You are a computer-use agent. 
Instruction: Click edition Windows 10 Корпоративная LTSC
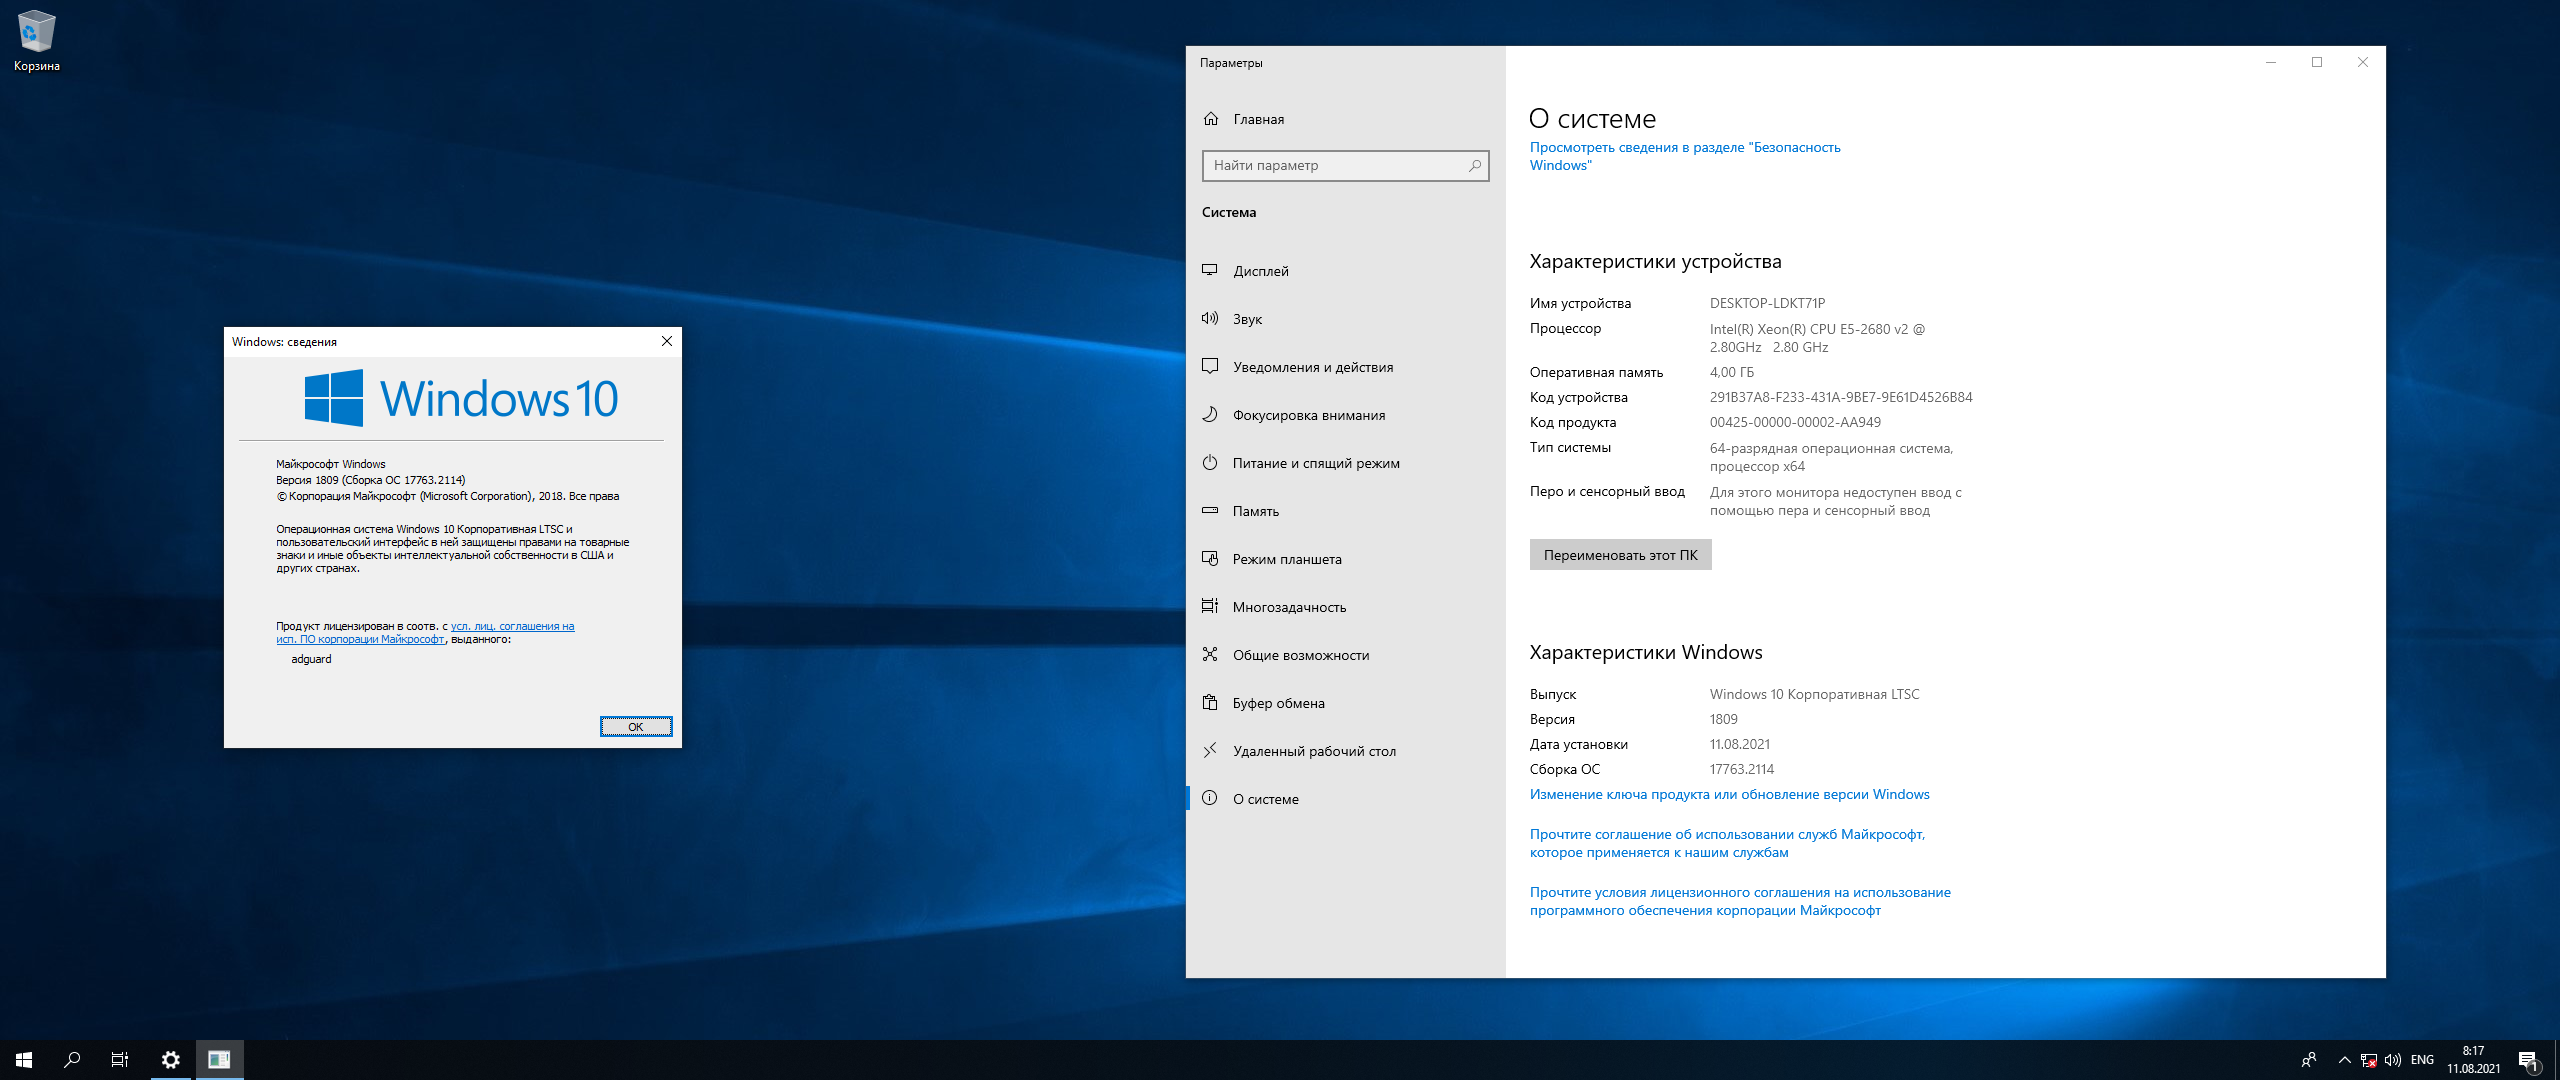(1814, 694)
